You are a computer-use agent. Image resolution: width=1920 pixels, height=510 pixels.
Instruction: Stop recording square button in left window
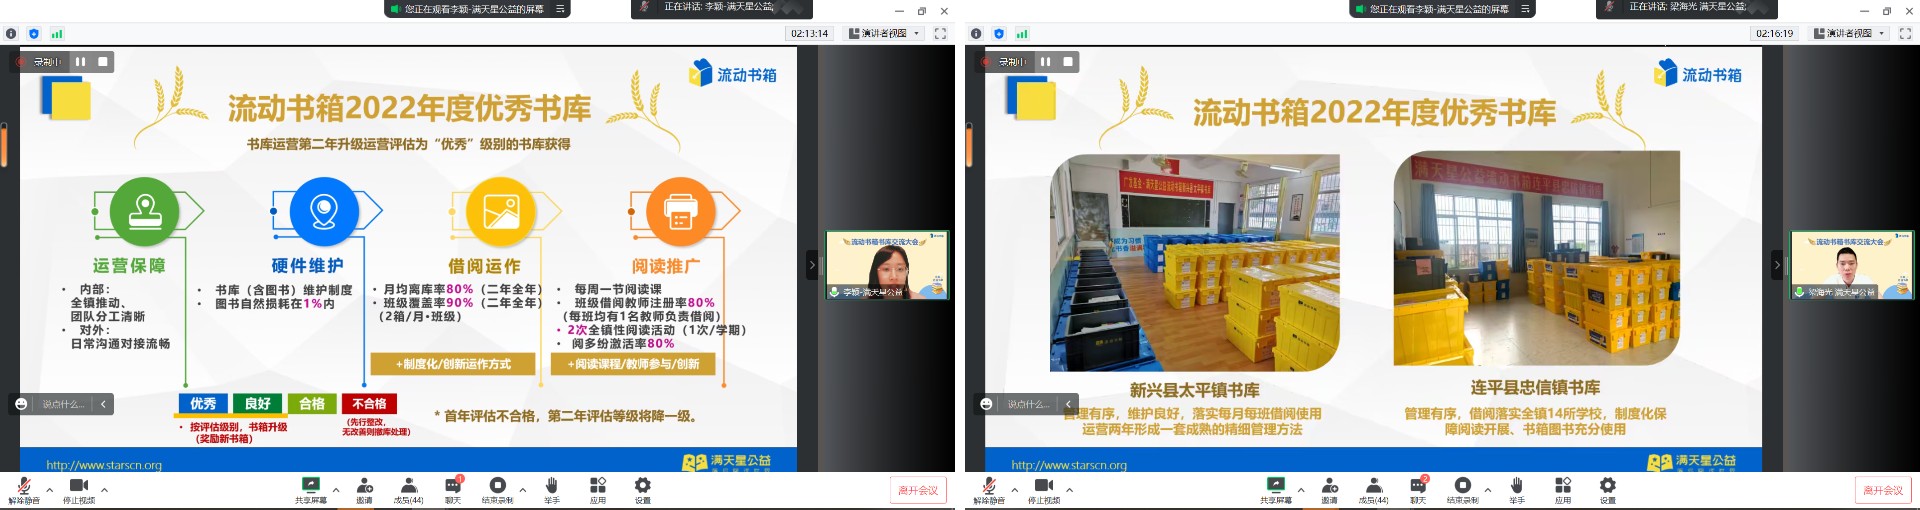pos(103,61)
